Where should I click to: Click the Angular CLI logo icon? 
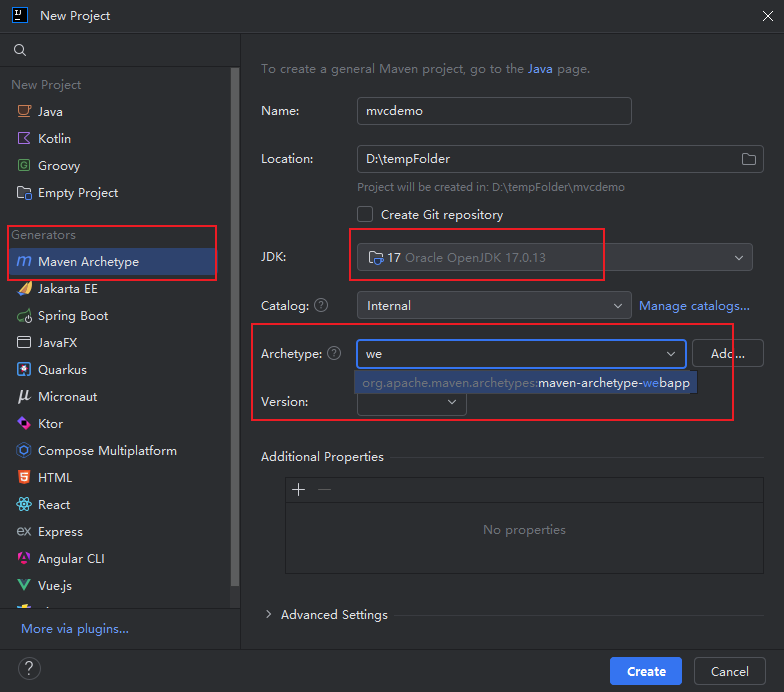coord(24,558)
